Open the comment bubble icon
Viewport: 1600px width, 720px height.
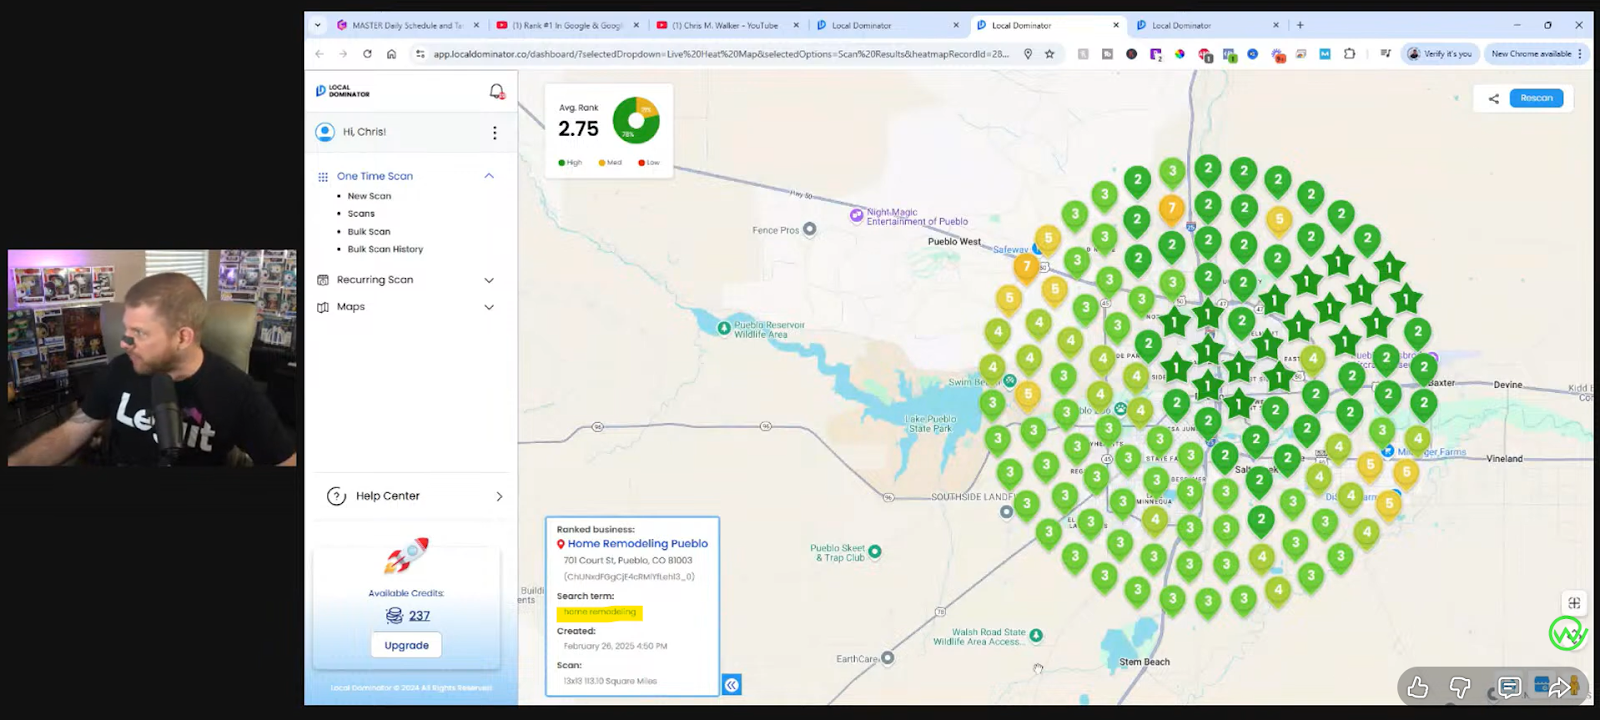[1509, 687]
